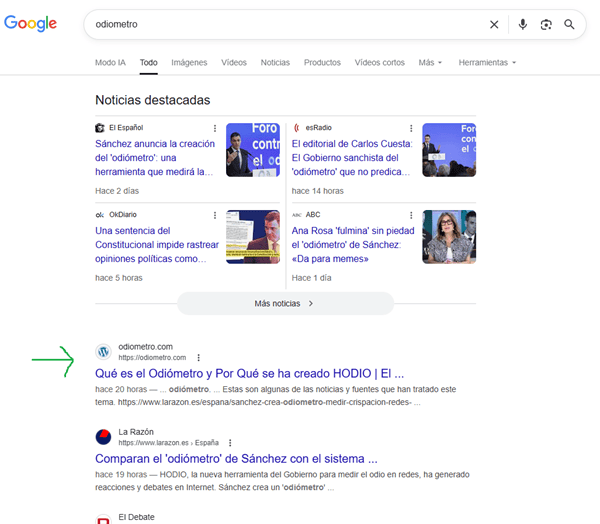Viewport: 600px width, 524px height.
Task: Open the Productos tab
Action: [322, 62]
